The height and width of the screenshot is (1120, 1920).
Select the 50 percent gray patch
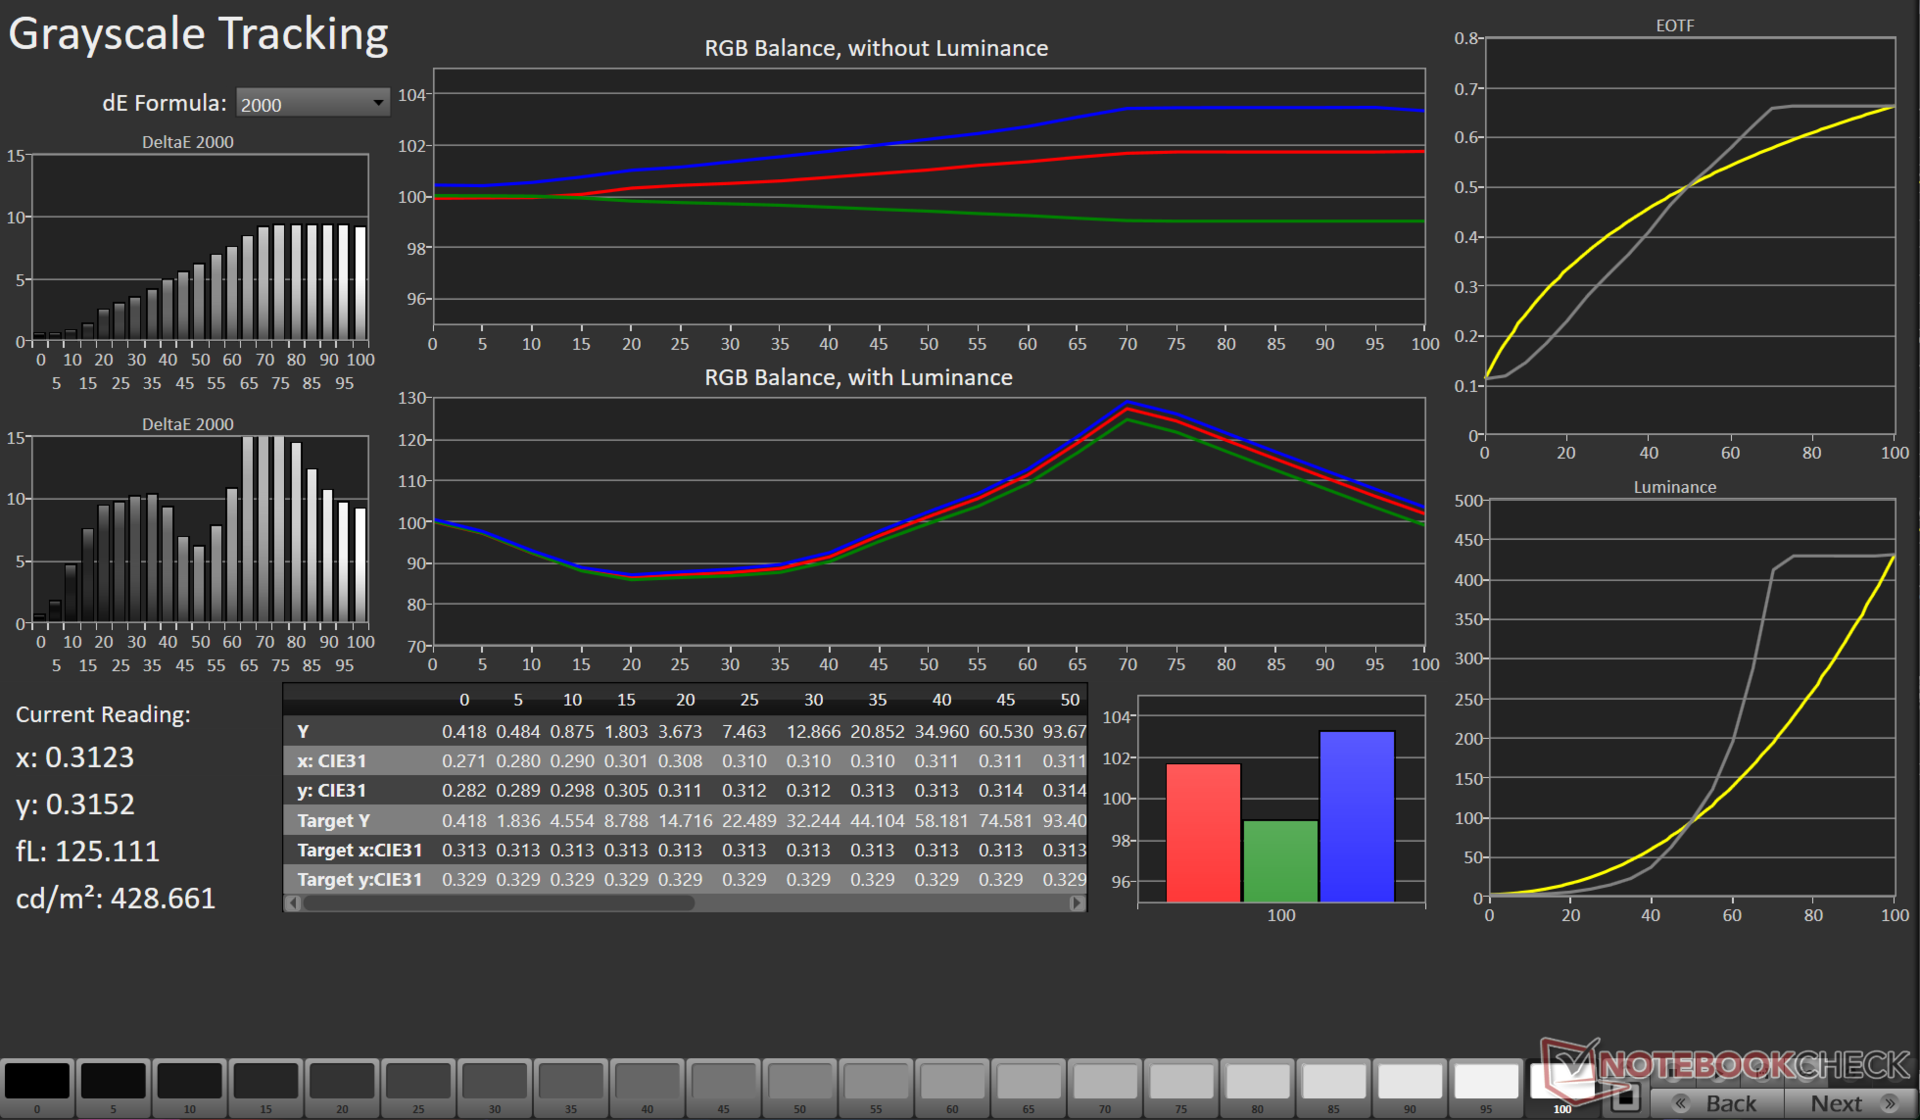pos(800,1082)
